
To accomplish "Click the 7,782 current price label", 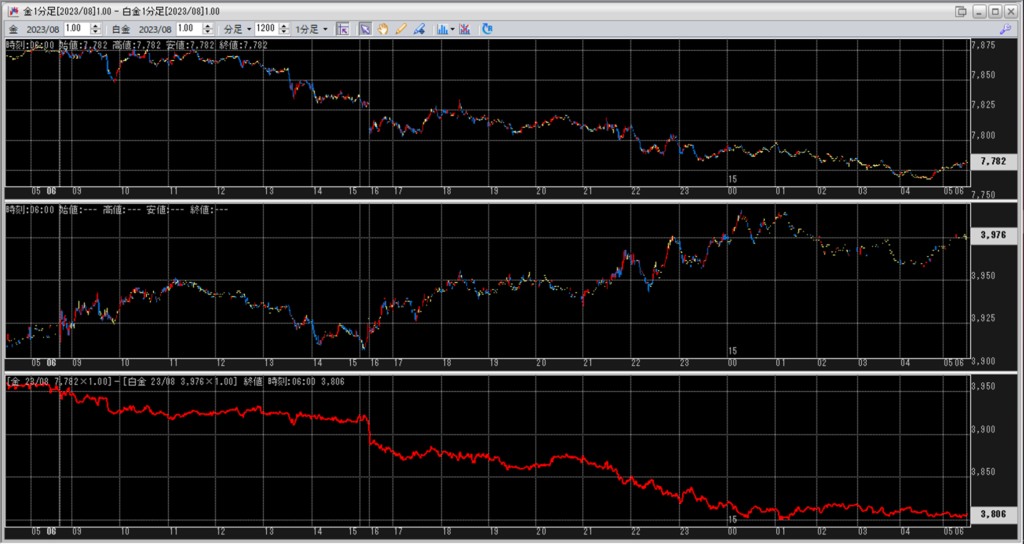I will (x=993, y=161).
